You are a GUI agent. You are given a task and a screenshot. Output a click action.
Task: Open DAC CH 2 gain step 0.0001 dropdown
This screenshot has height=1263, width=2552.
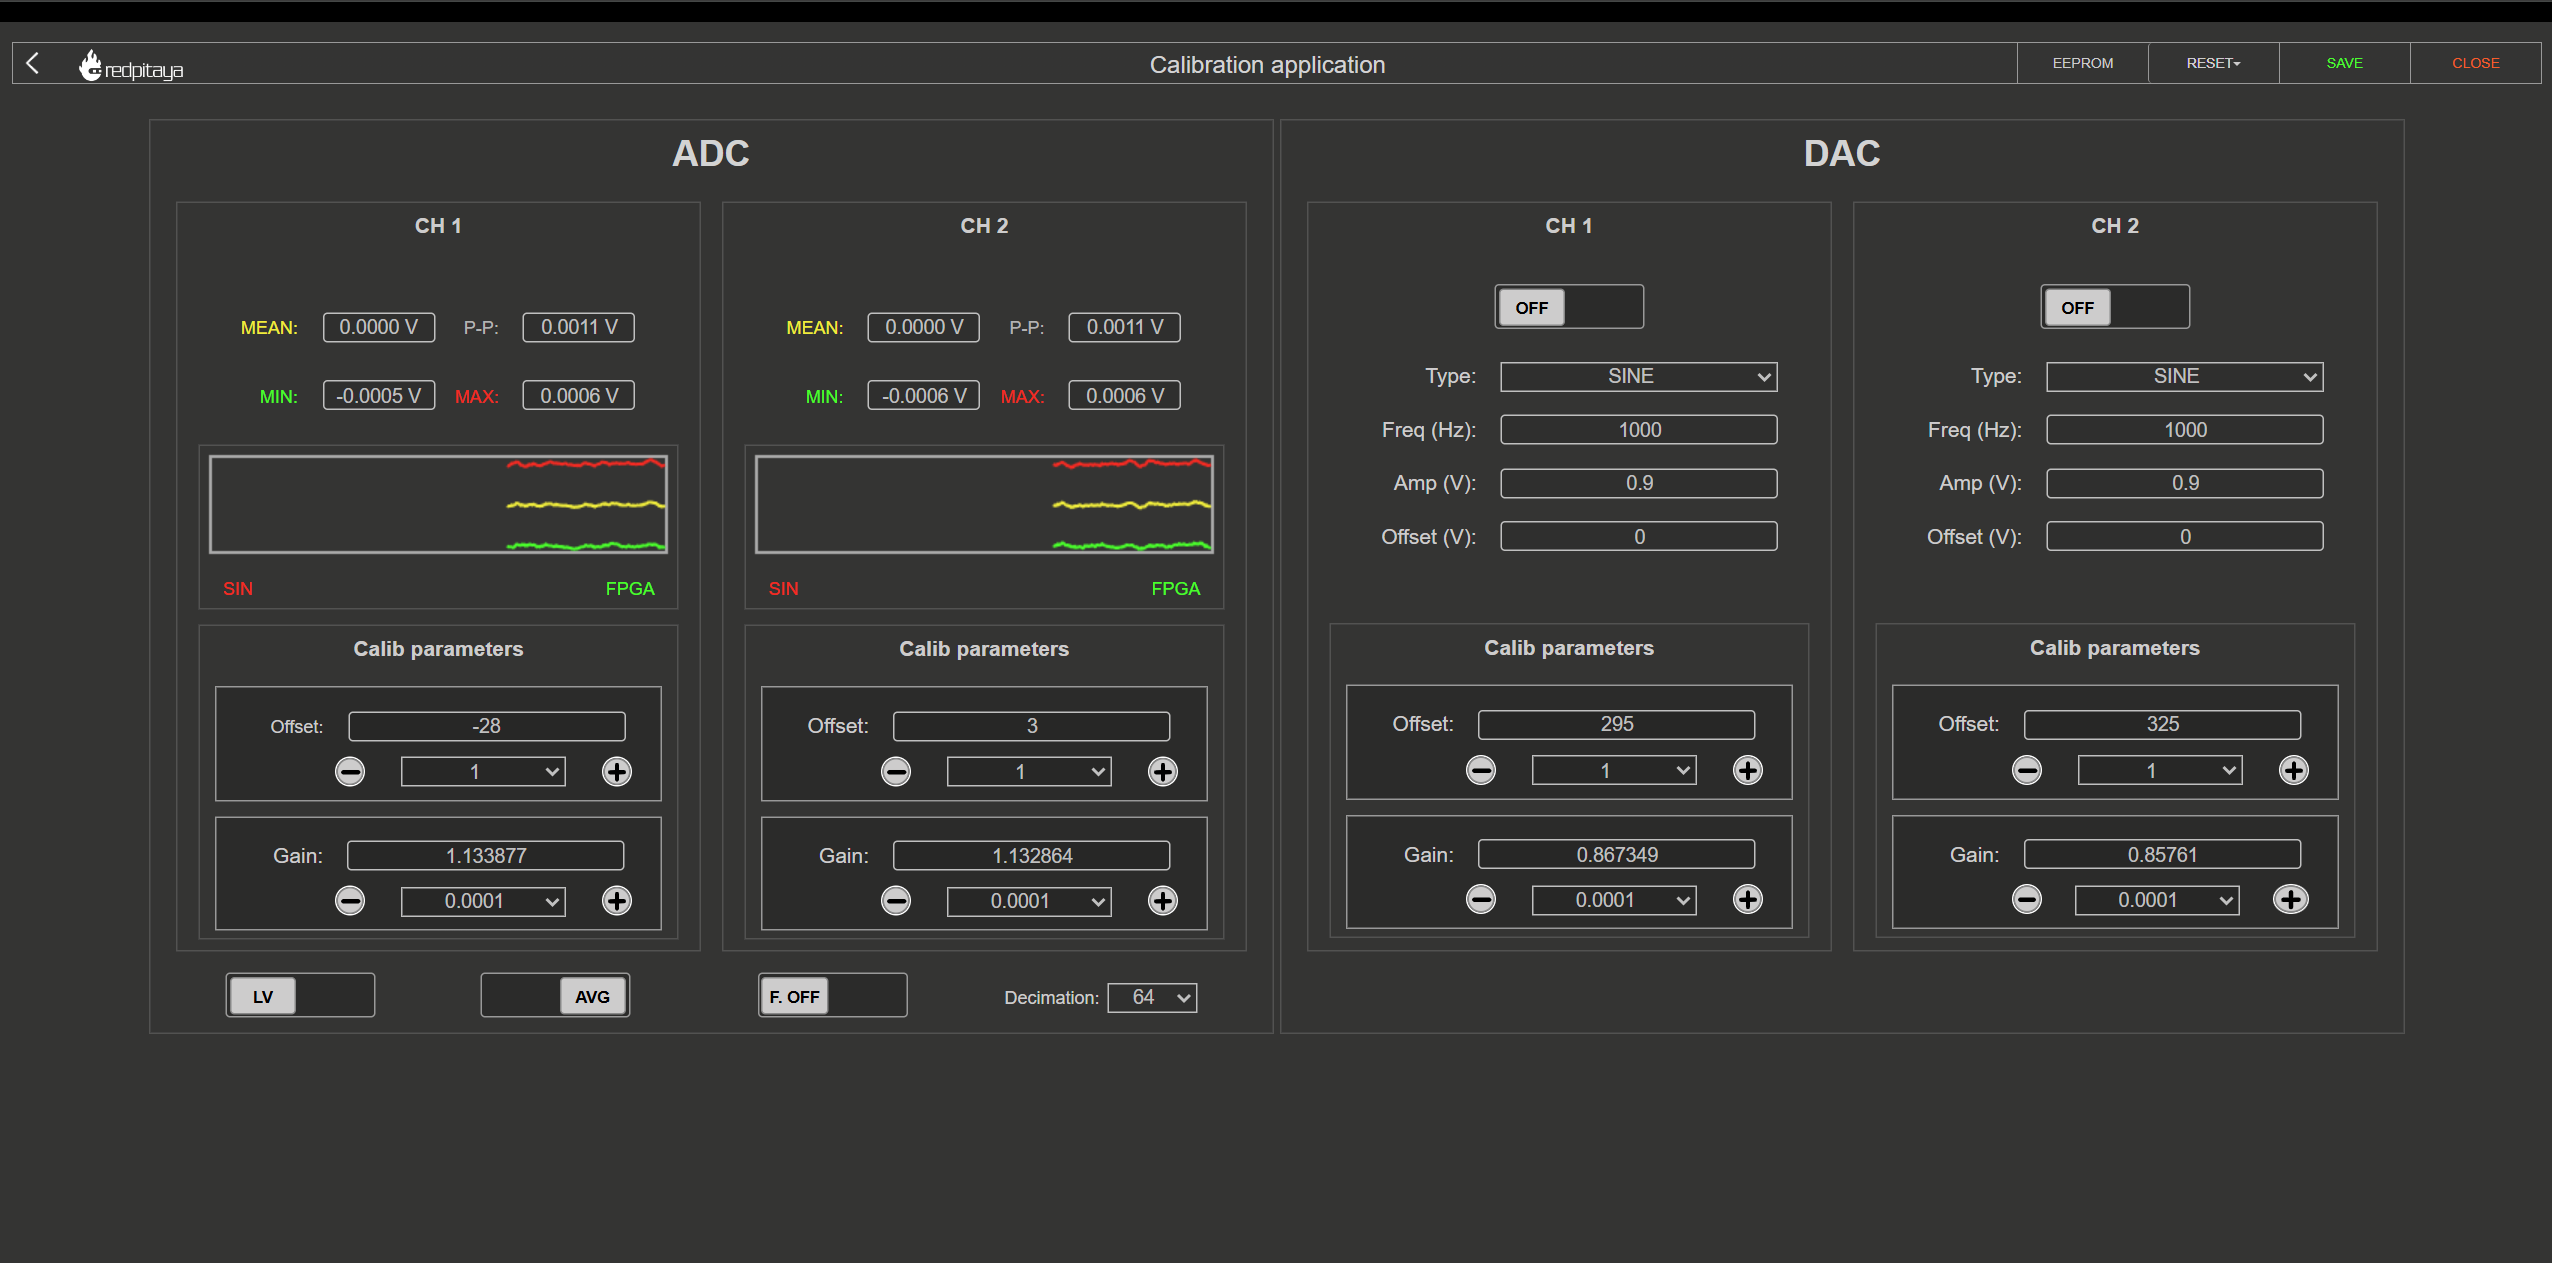coord(2157,900)
